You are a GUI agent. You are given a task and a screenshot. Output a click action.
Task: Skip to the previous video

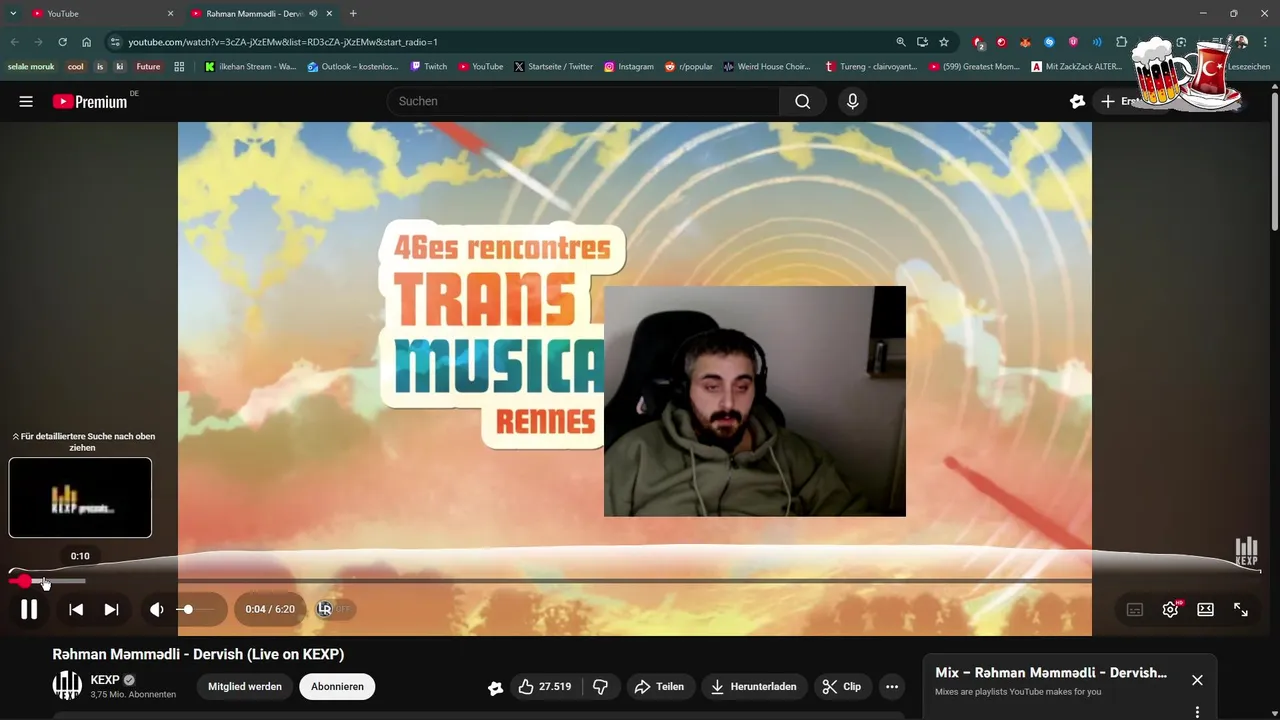[76, 609]
